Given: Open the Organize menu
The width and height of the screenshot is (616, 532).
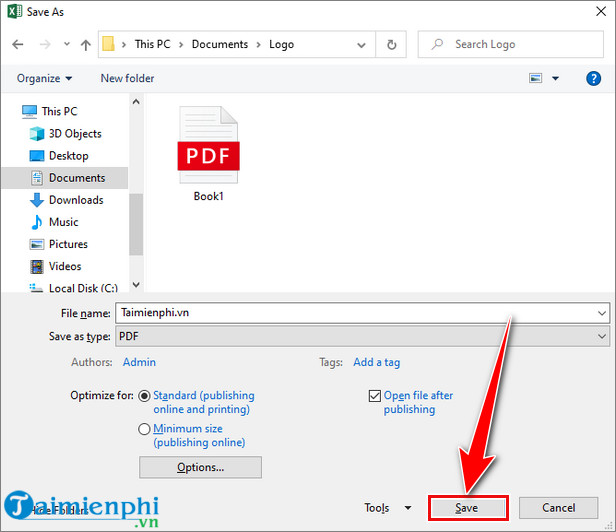Looking at the screenshot, I should (44, 78).
